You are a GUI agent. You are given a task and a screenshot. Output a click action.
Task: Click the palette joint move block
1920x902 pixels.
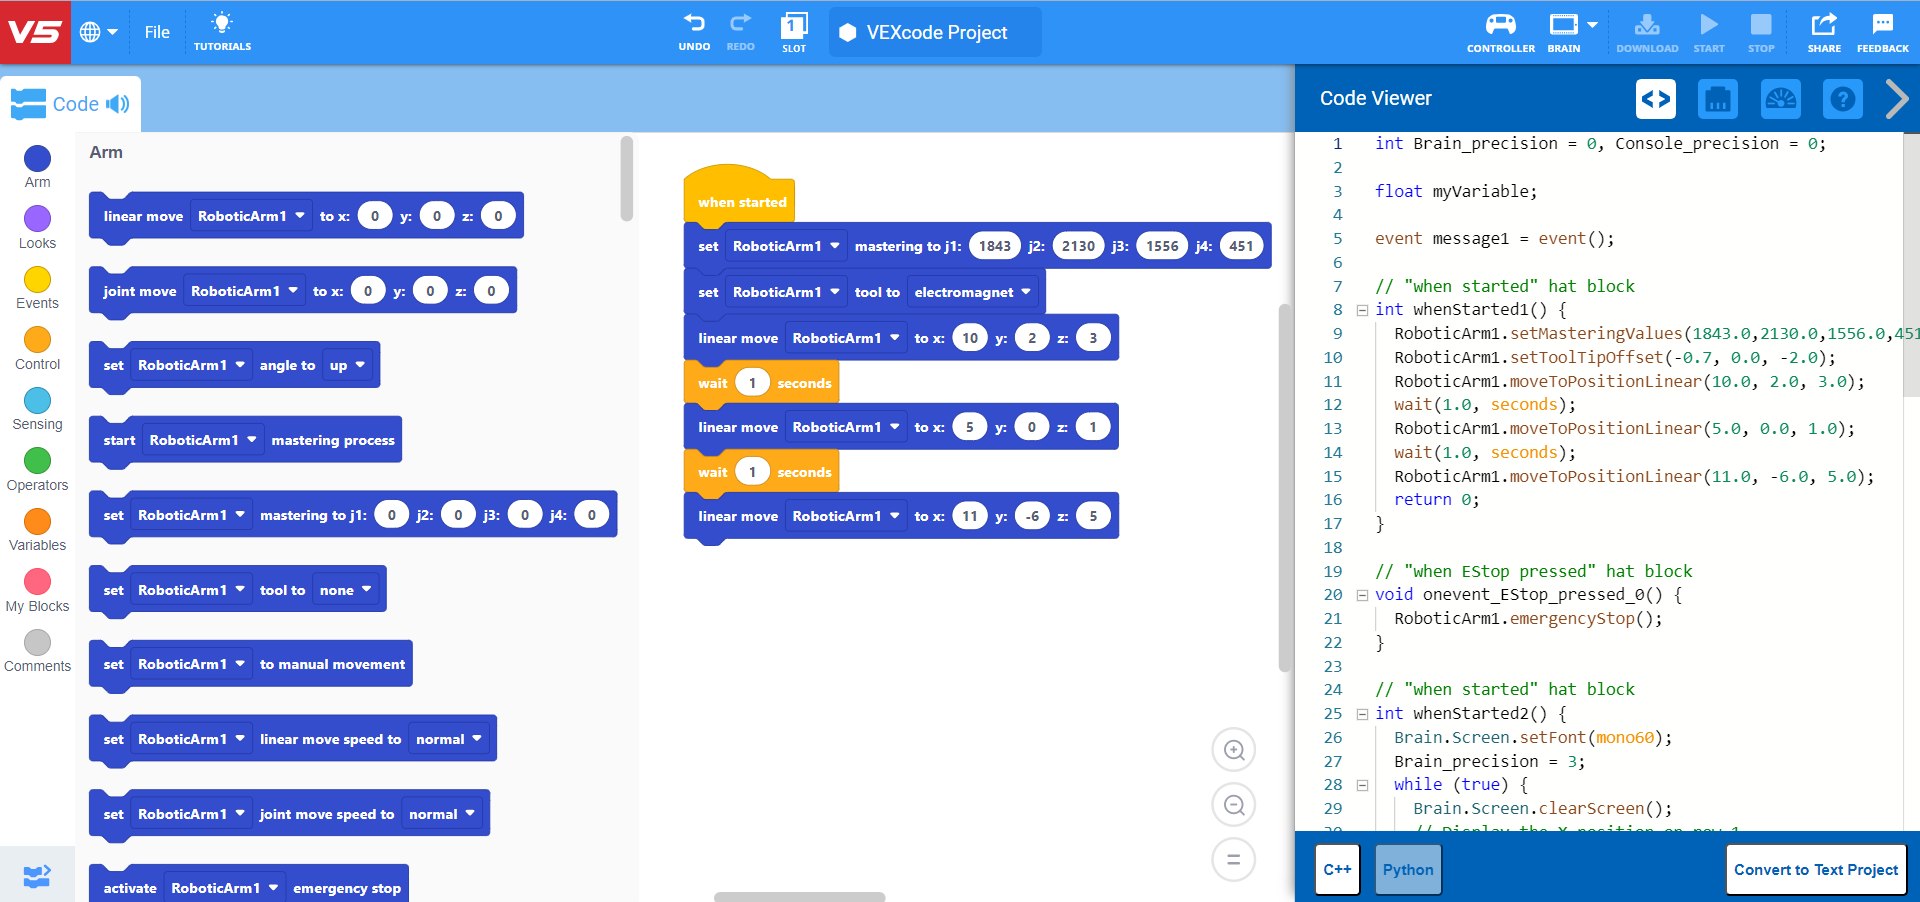[x=302, y=291]
